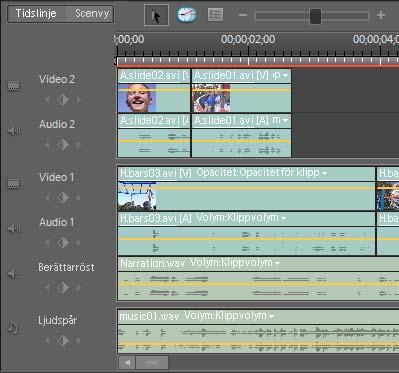399x373 pixels.
Task: Go to previous keyframe on Audio 1
Action: click(47, 243)
